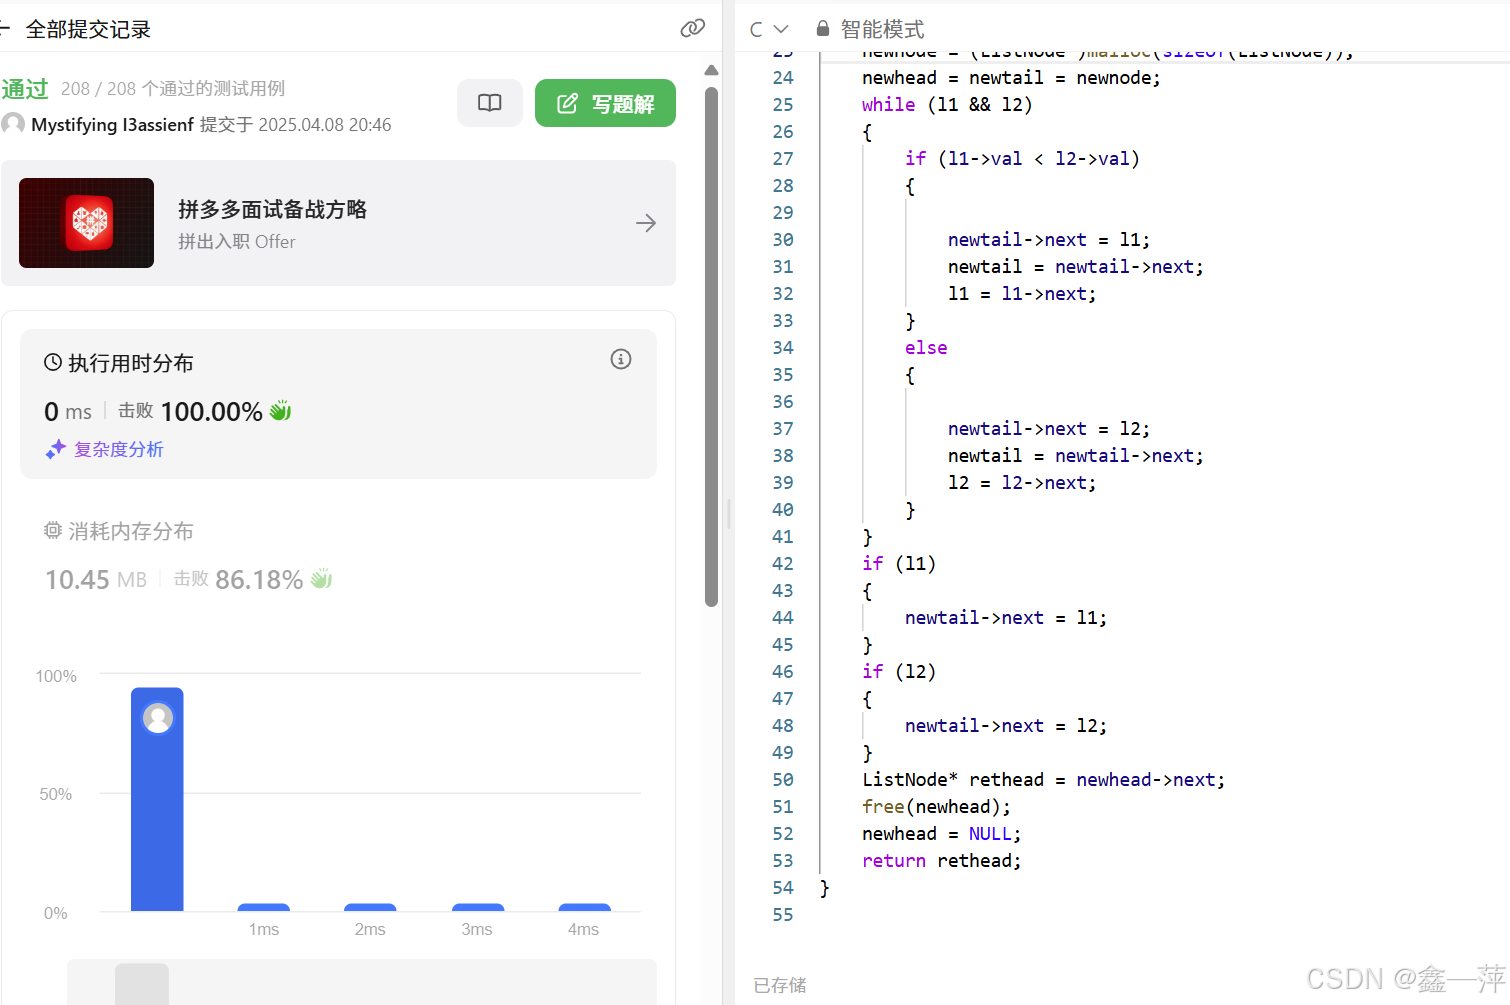Select the 消耗内存分布 section
This screenshot has height=1005, width=1510.
pyautogui.click(x=338, y=556)
